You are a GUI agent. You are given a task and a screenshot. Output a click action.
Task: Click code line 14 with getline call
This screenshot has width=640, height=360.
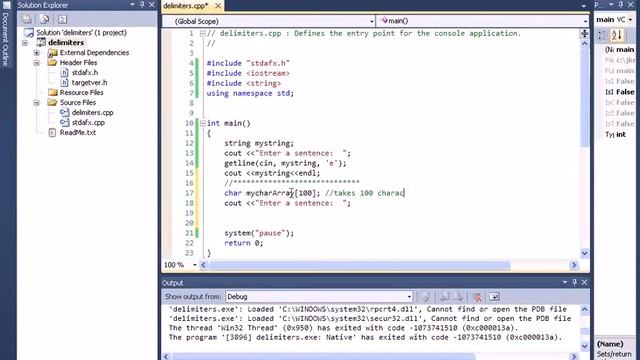click(285, 163)
